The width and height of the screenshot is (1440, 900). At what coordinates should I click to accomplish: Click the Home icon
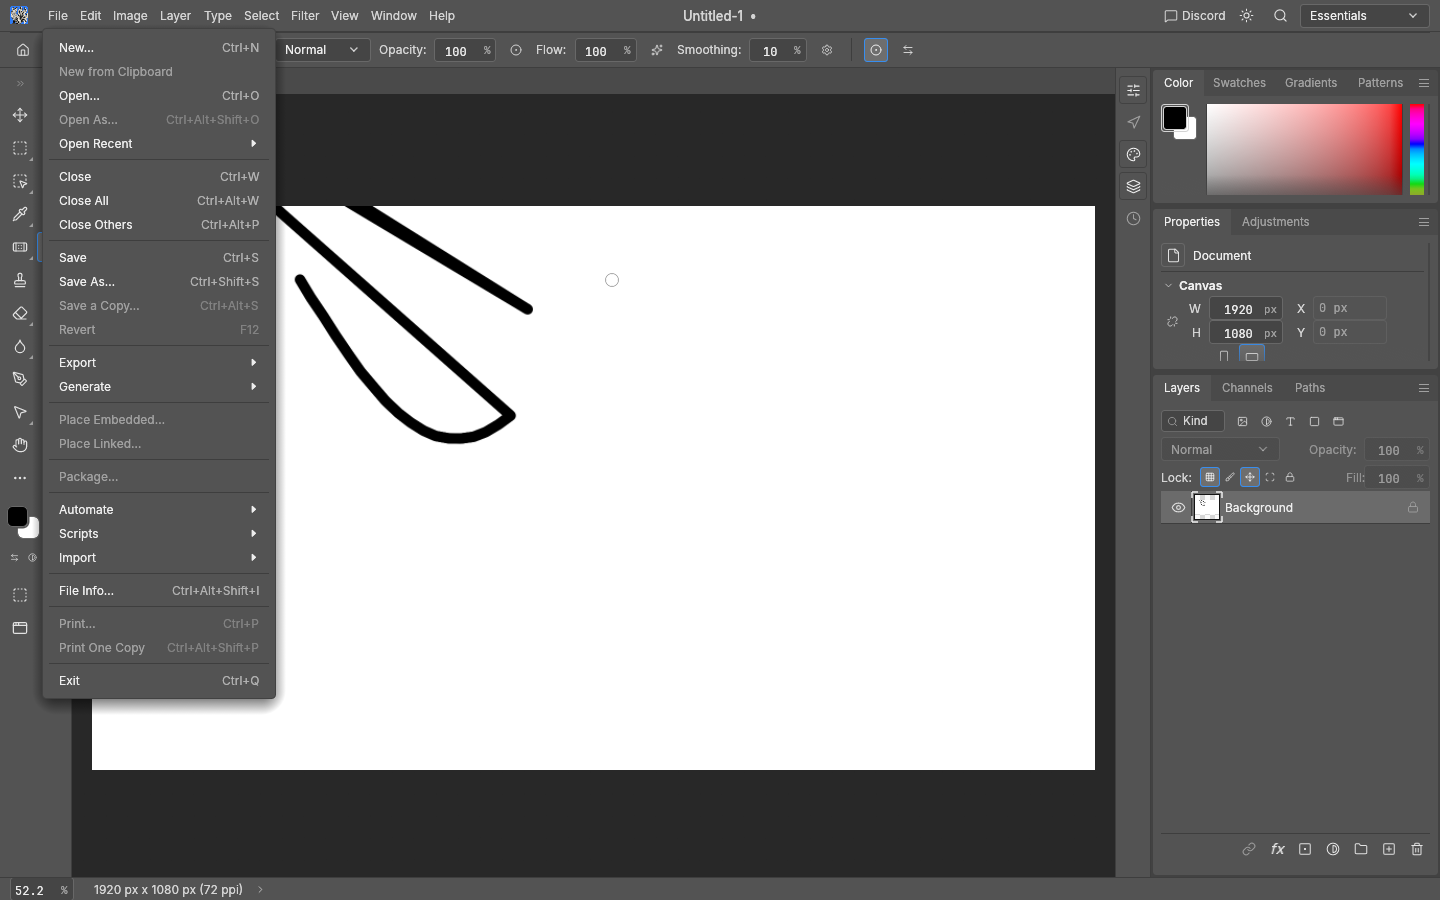point(23,50)
